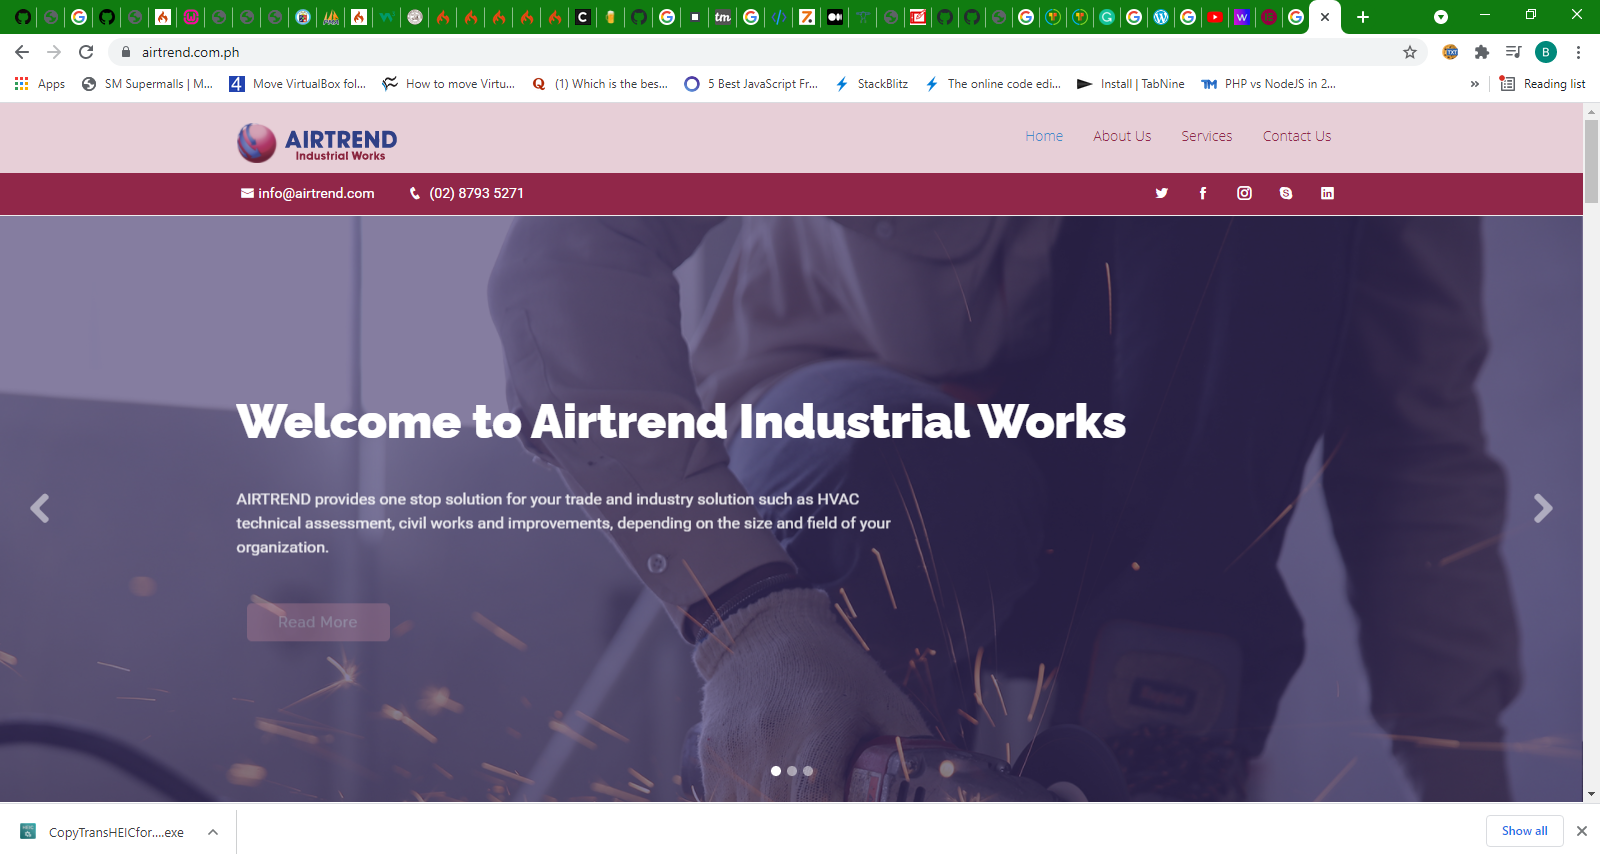Open the Skype social icon
Screen dimensions: 1600x860
[x=1286, y=193]
